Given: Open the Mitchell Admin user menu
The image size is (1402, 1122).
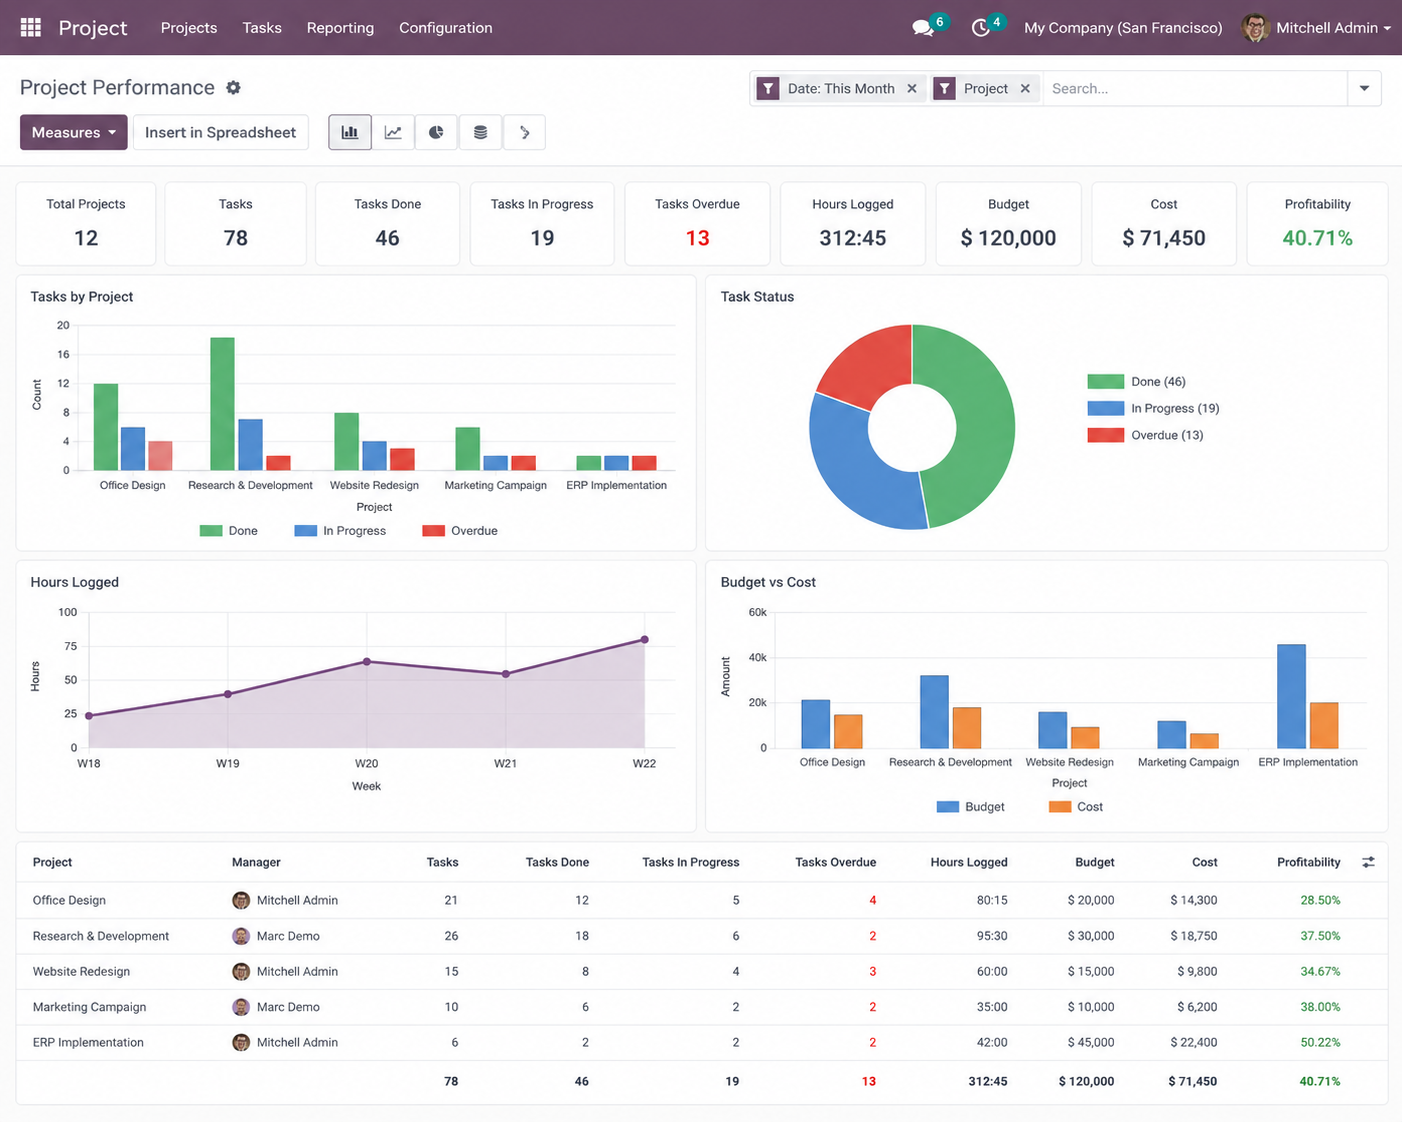Looking at the screenshot, I should point(1316,28).
